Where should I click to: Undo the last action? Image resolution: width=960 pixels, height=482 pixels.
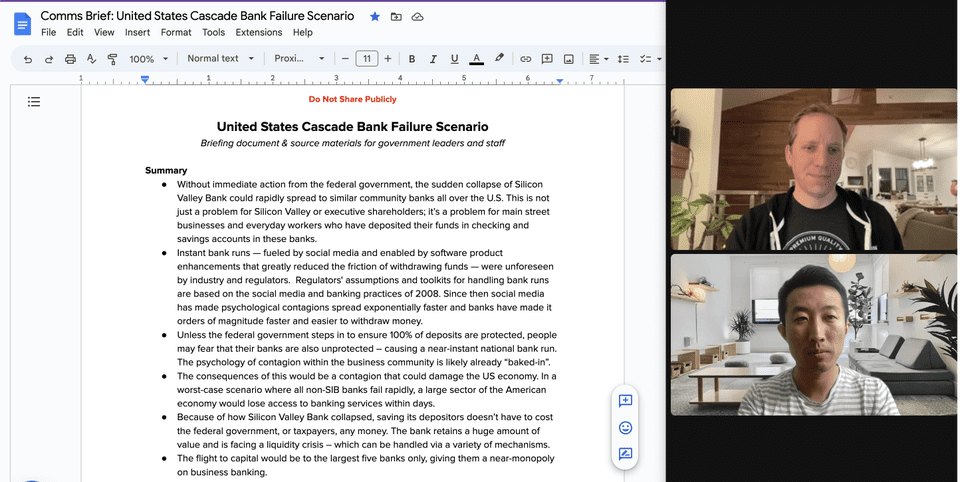[x=28, y=59]
